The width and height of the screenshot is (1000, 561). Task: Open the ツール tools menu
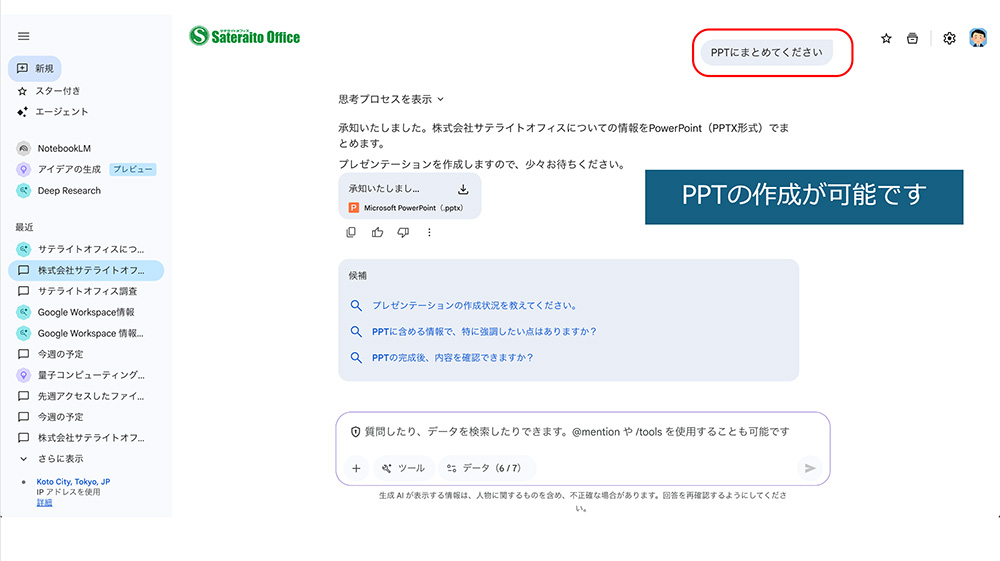[404, 468]
